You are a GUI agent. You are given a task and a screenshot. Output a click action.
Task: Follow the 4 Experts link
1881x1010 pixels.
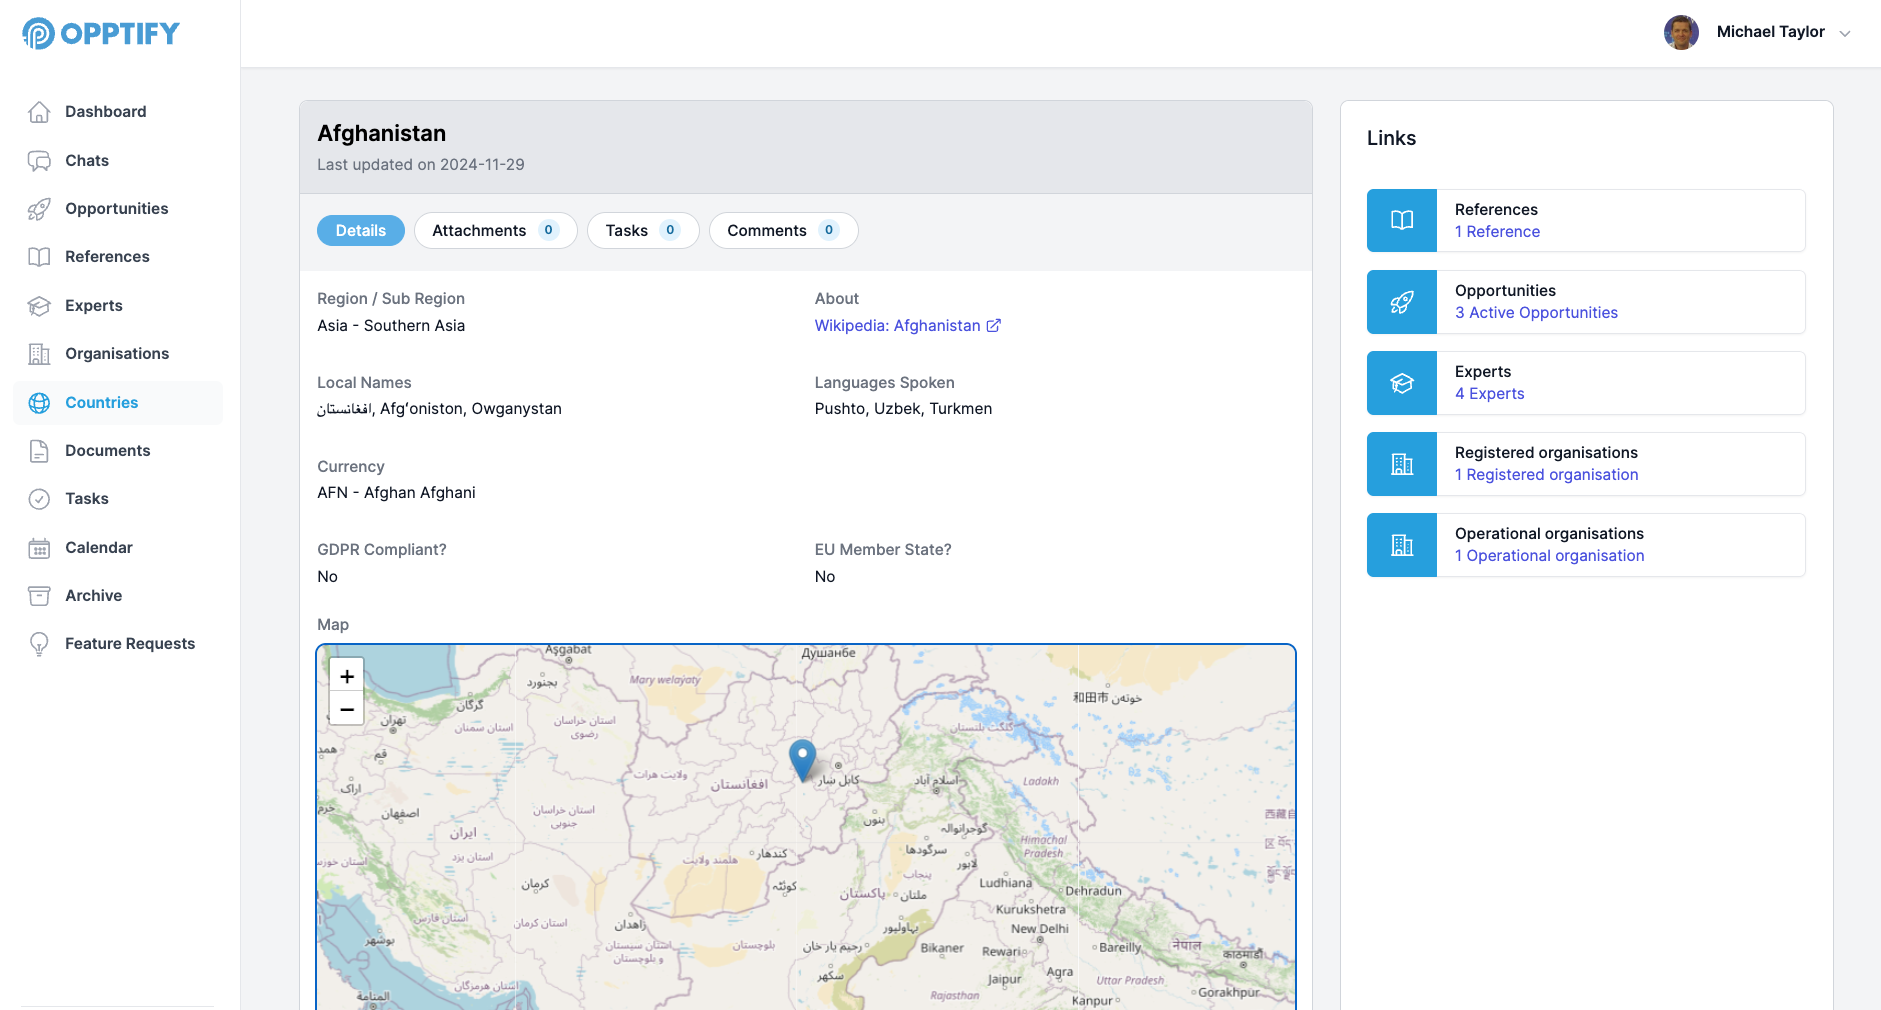[1489, 393]
